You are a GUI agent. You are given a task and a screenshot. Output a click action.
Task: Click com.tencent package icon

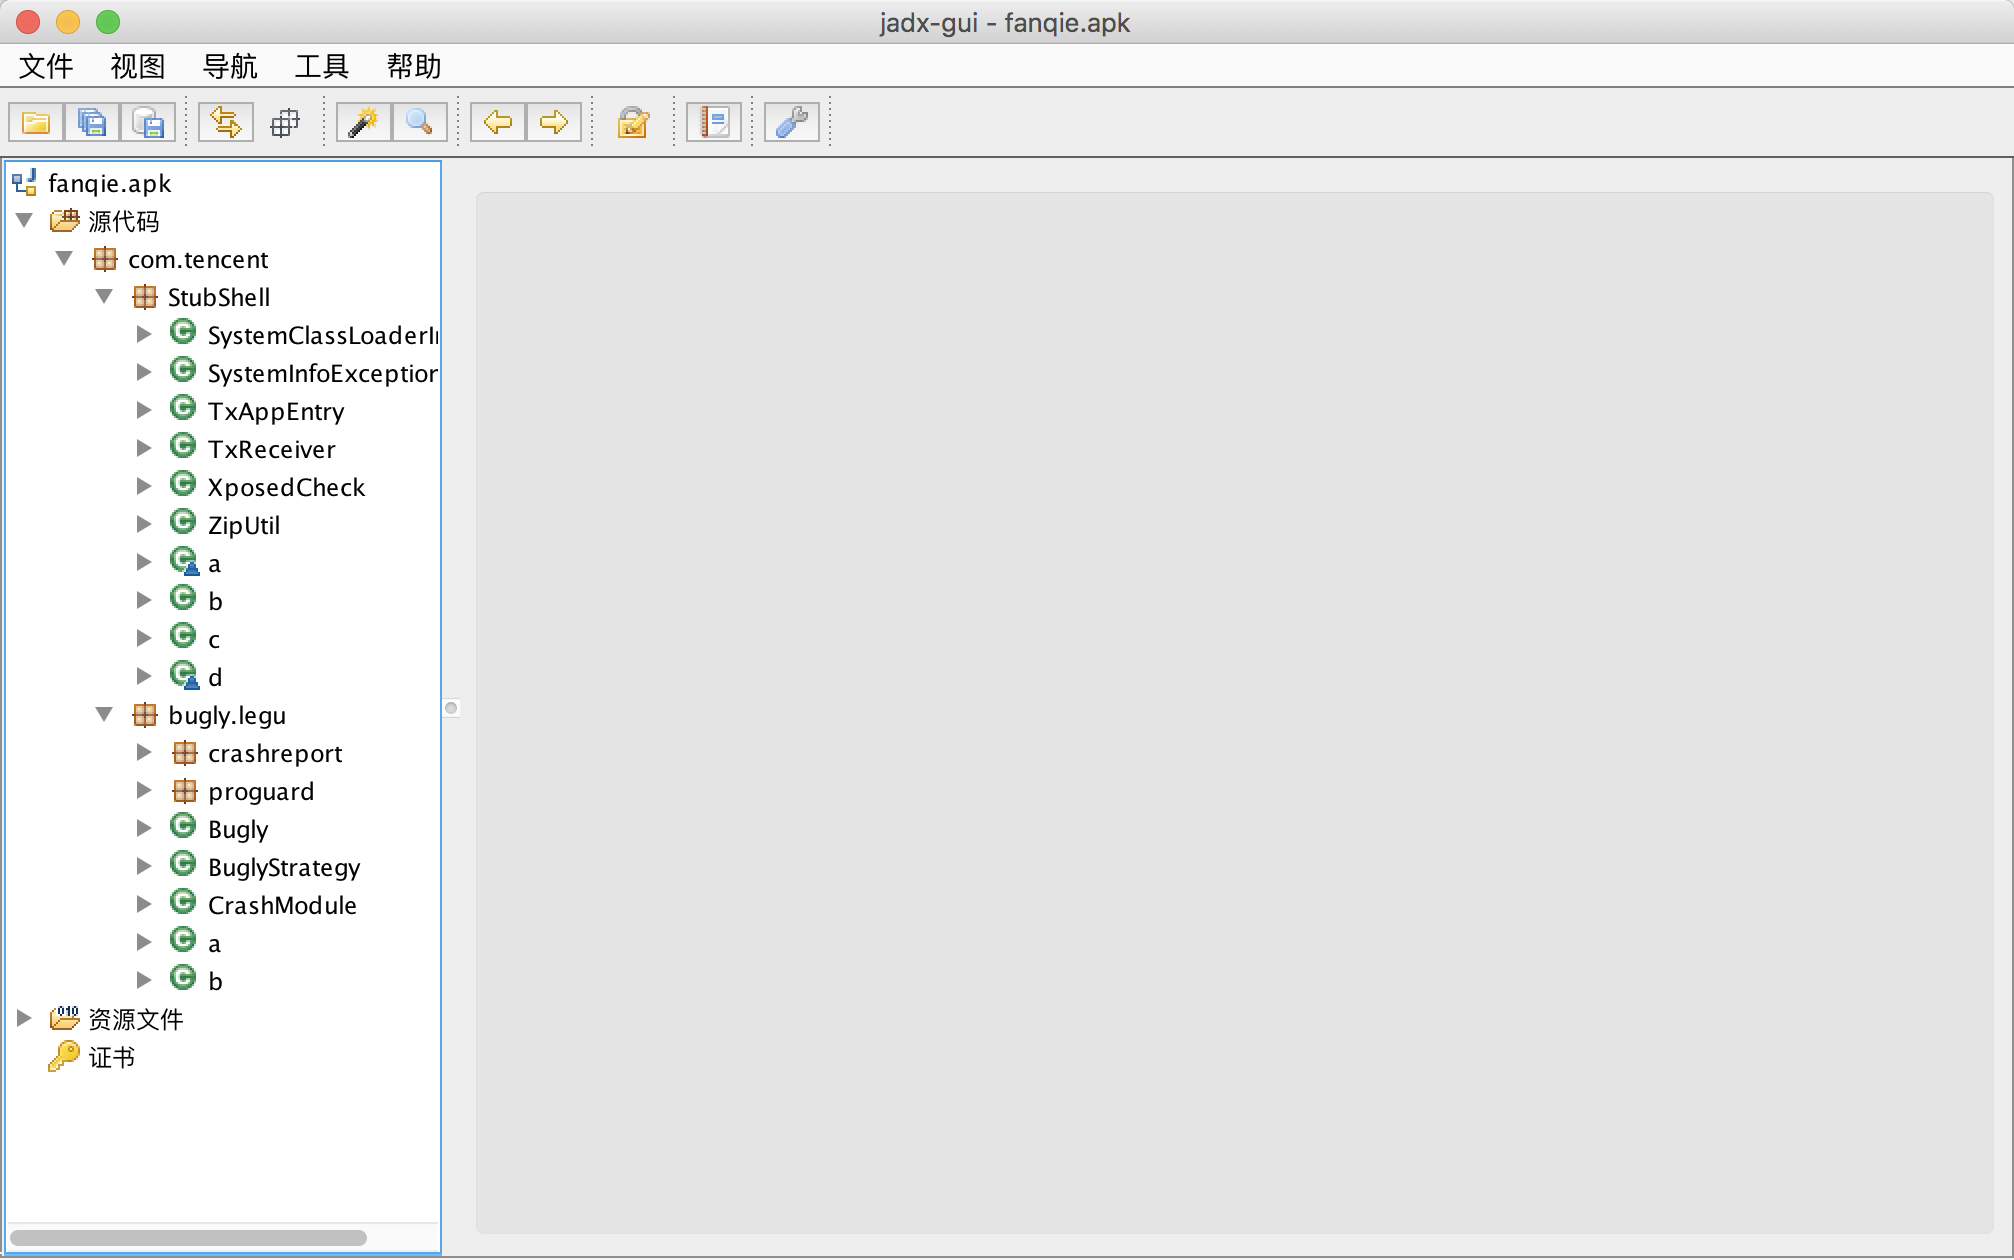point(105,259)
